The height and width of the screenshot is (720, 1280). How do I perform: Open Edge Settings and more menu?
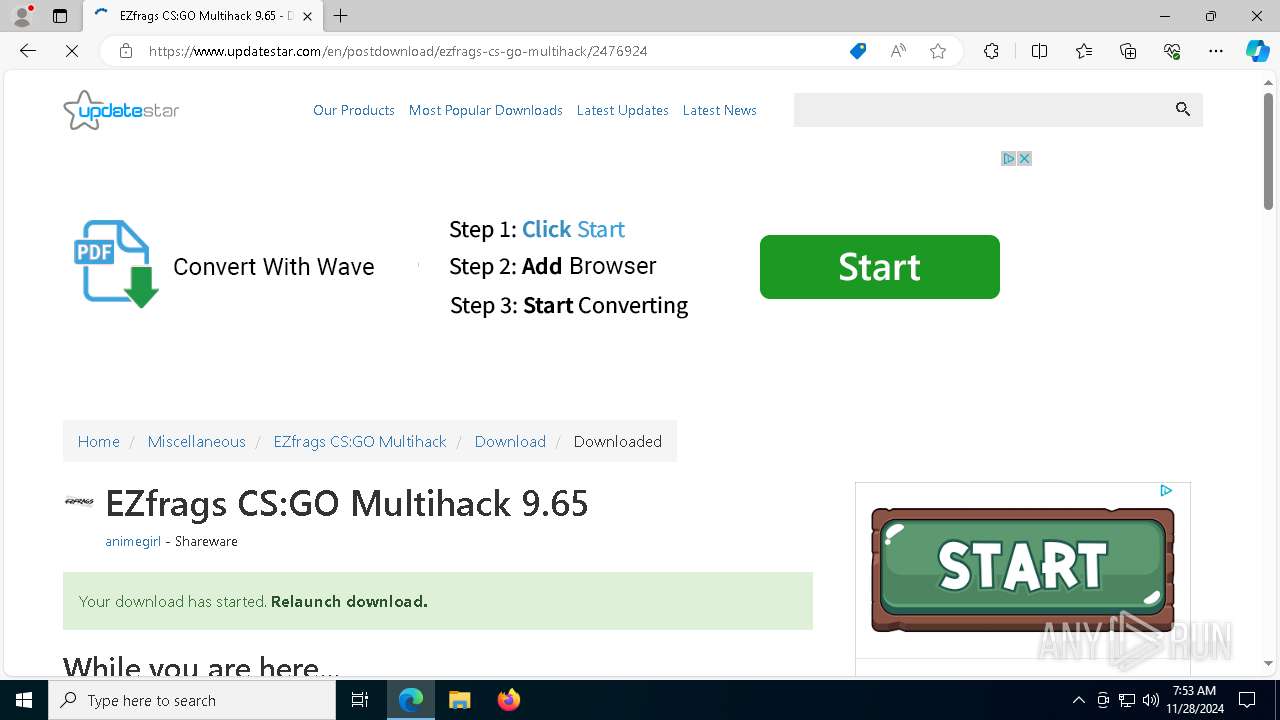click(x=1216, y=51)
